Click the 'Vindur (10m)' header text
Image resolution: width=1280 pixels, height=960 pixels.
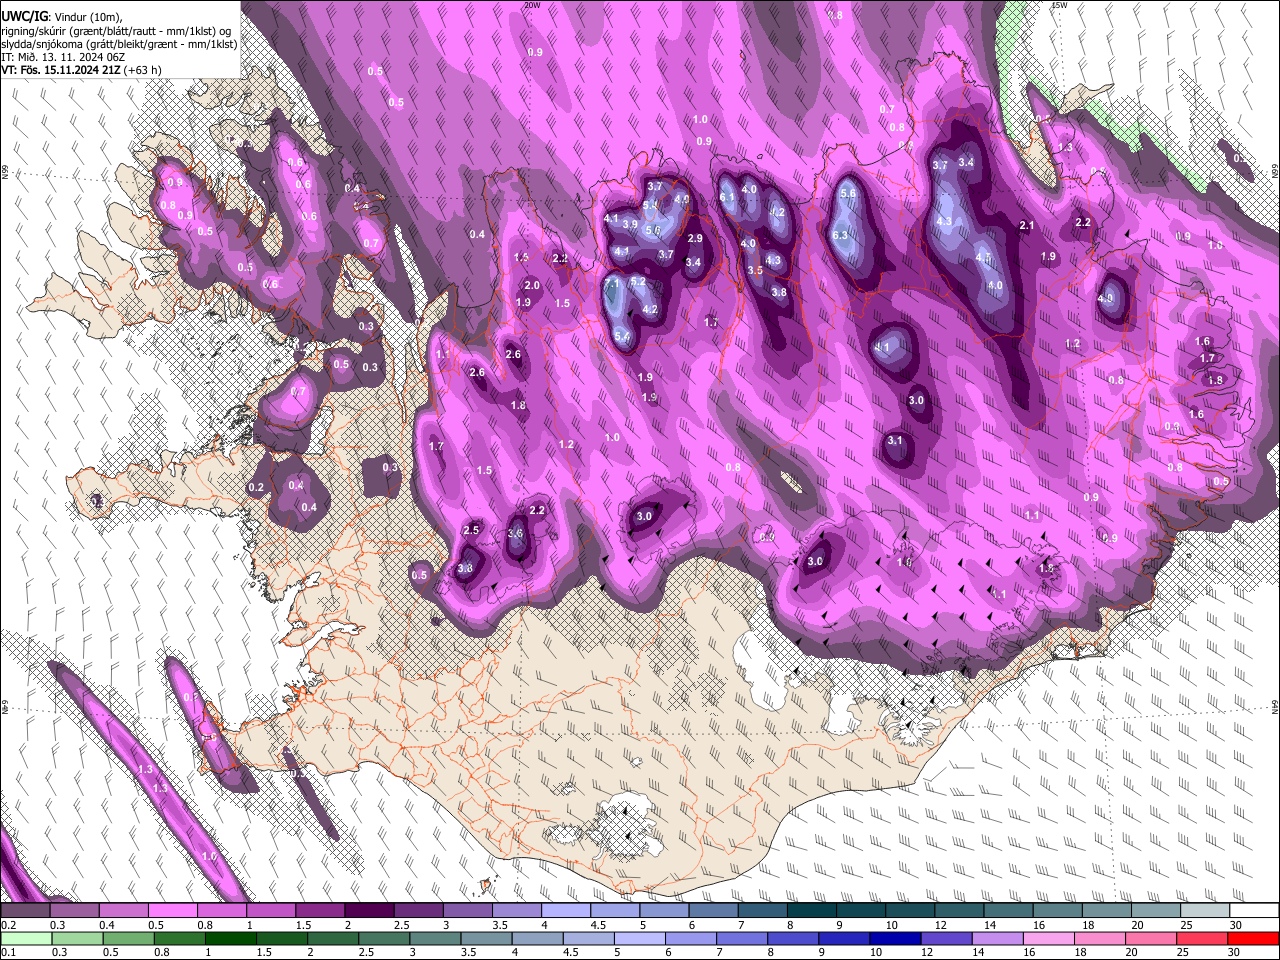coord(87,16)
